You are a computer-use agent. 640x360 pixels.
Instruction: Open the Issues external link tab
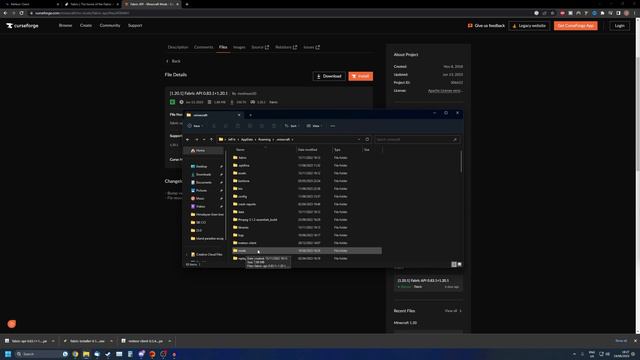point(311,47)
